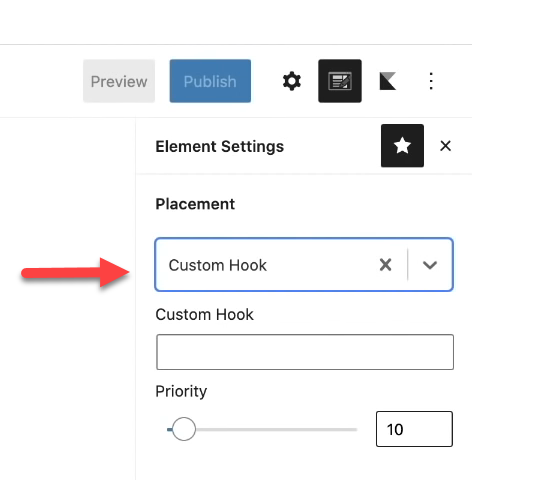Click the Placement section heading
The height and width of the screenshot is (480, 560).
(195, 204)
